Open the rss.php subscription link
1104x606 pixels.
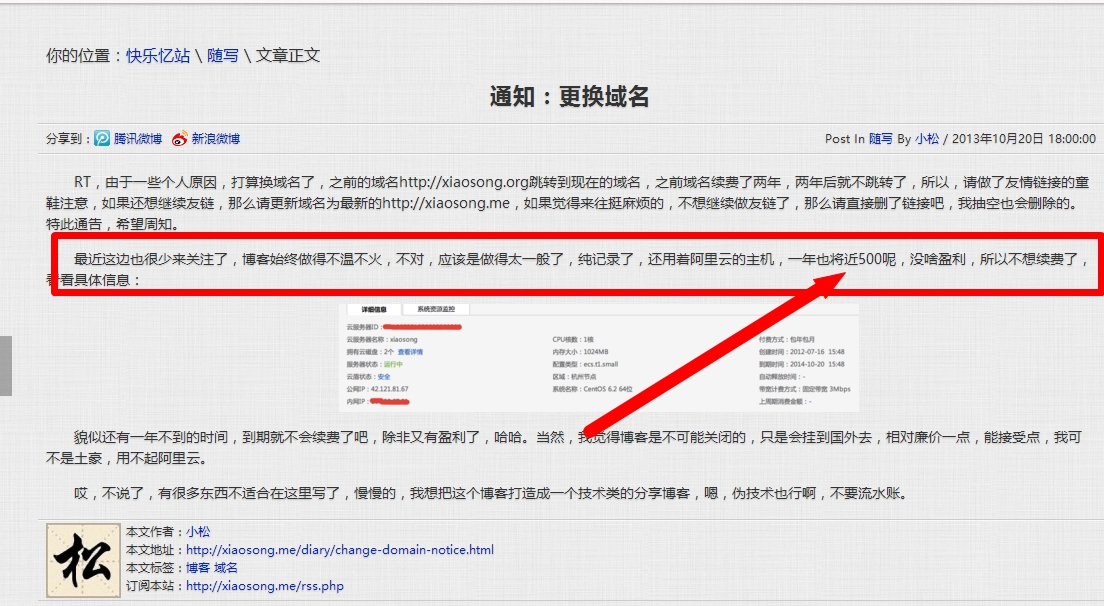pyautogui.click(x=265, y=586)
